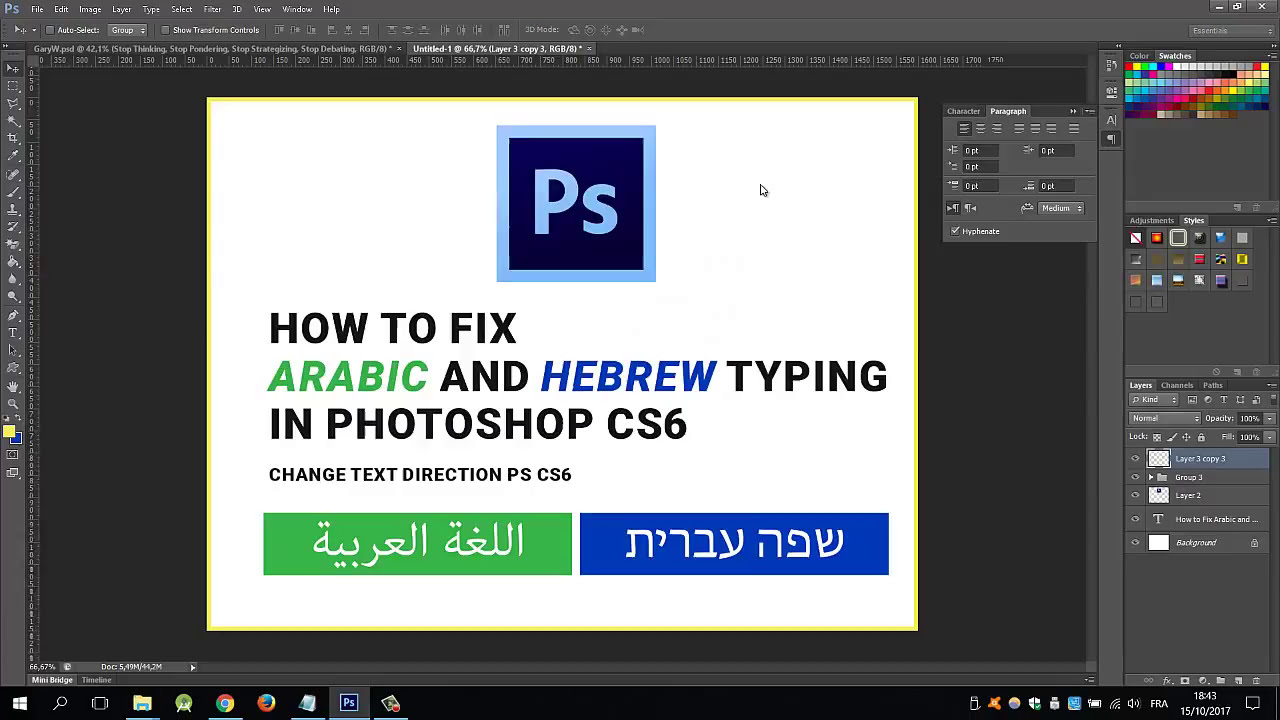Select the Crop tool

tap(13, 138)
